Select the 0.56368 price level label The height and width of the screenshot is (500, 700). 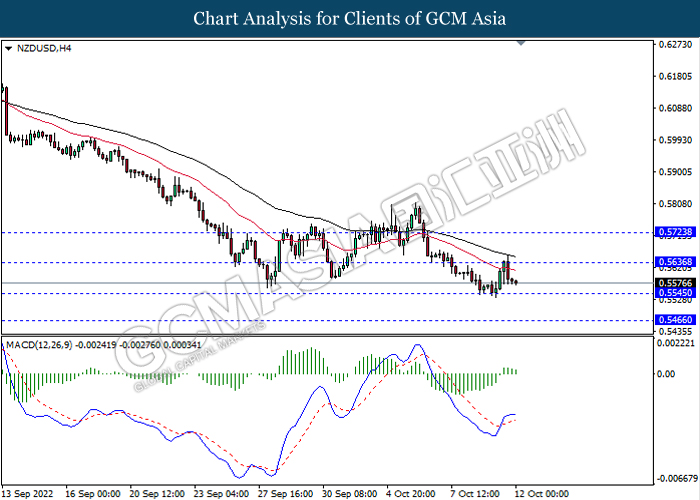click(675, 262)
